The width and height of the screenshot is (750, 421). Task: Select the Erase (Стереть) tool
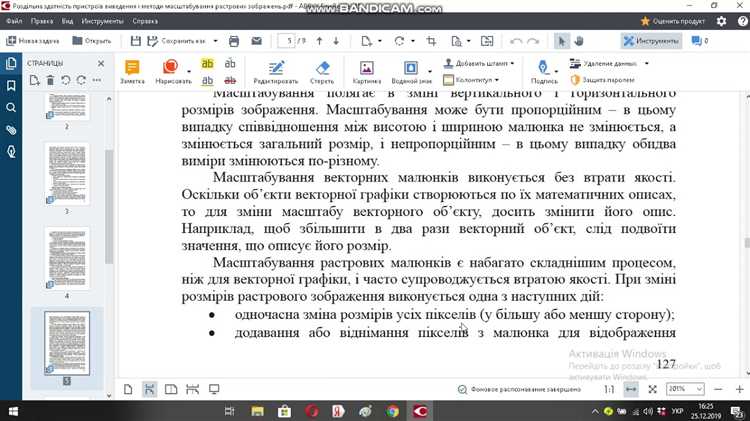click(322, 72)
